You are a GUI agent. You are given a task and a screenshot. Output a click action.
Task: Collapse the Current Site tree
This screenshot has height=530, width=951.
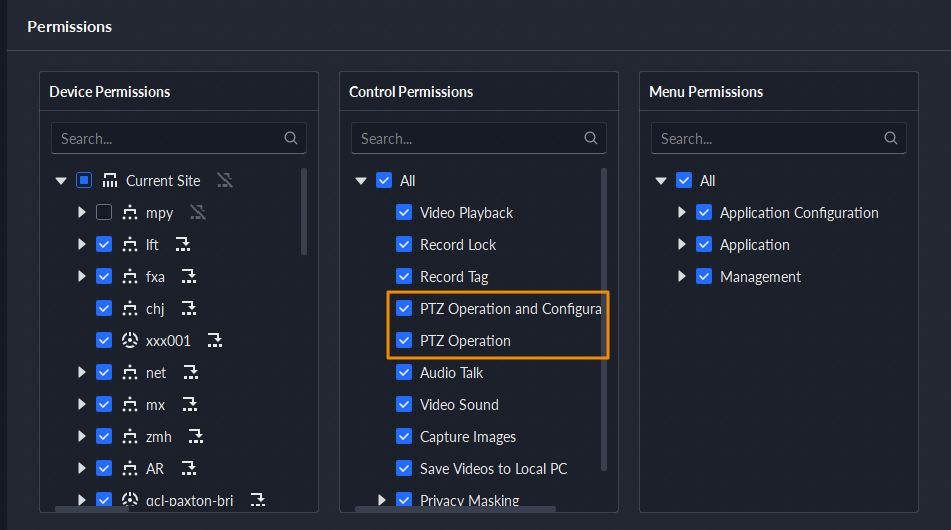point(61,181)
